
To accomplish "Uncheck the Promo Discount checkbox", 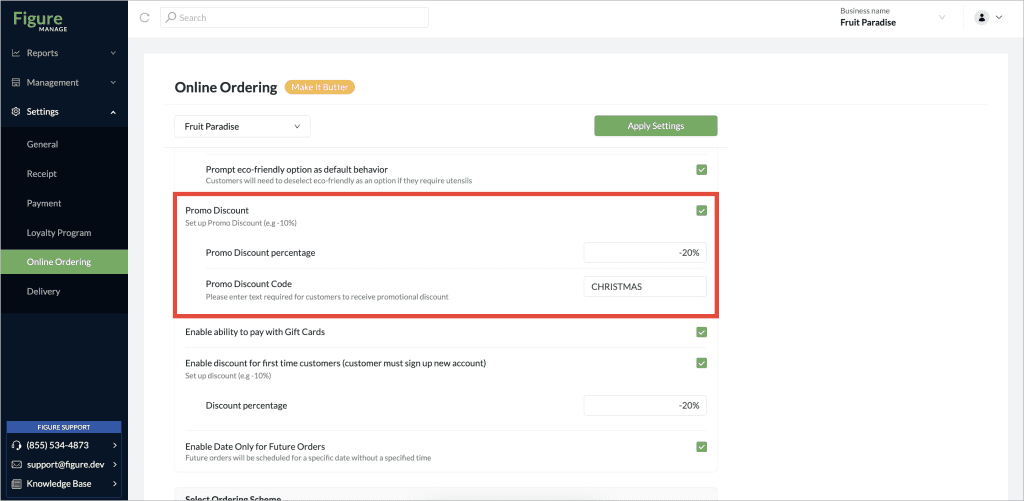I will pyautogui.click(x=701, y=210).
